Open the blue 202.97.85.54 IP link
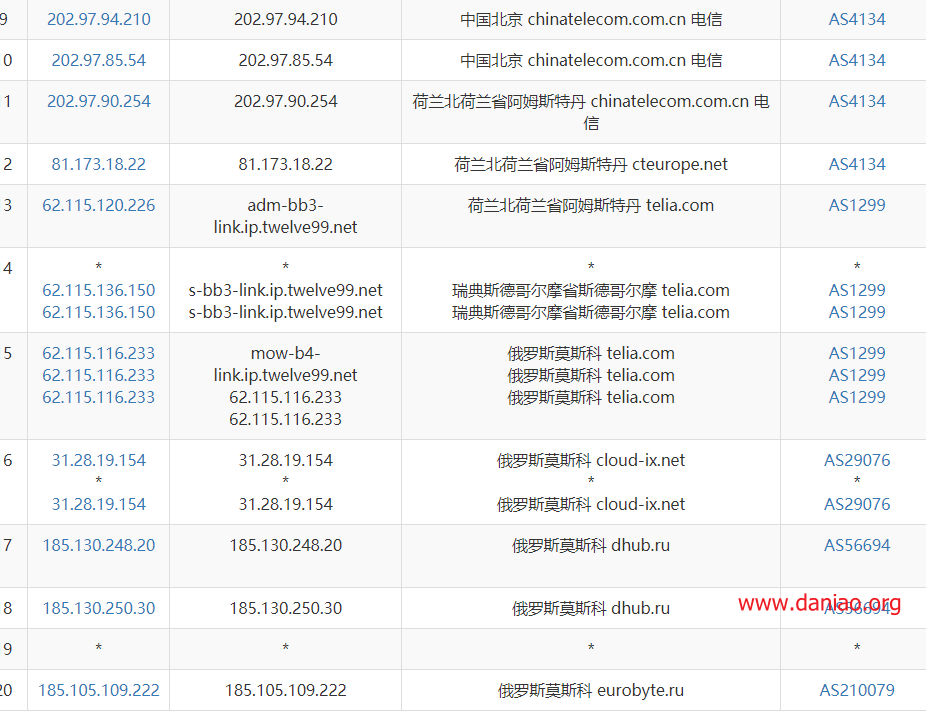Image resolution: width=926 pixels, height=713 pixels. click(x=99, y=60)
